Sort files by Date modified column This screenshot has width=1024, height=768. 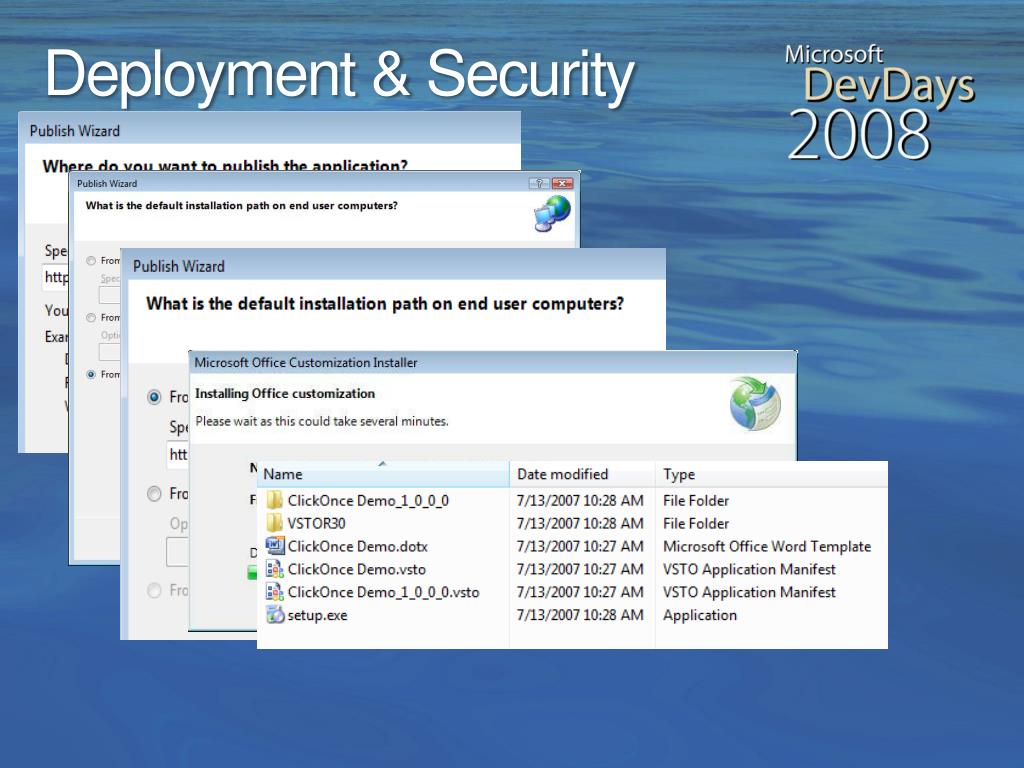pos(582,474)
